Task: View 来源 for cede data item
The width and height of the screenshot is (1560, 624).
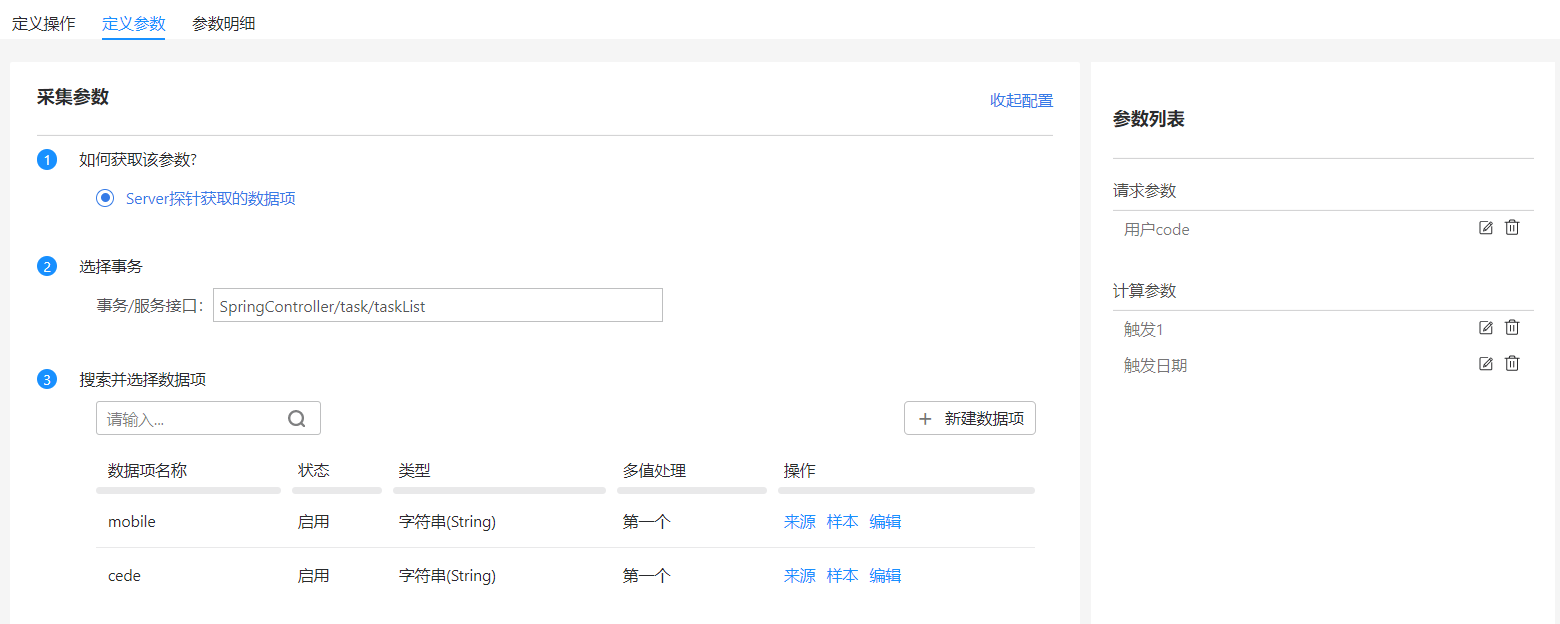Action: click(x=799, y=575)
